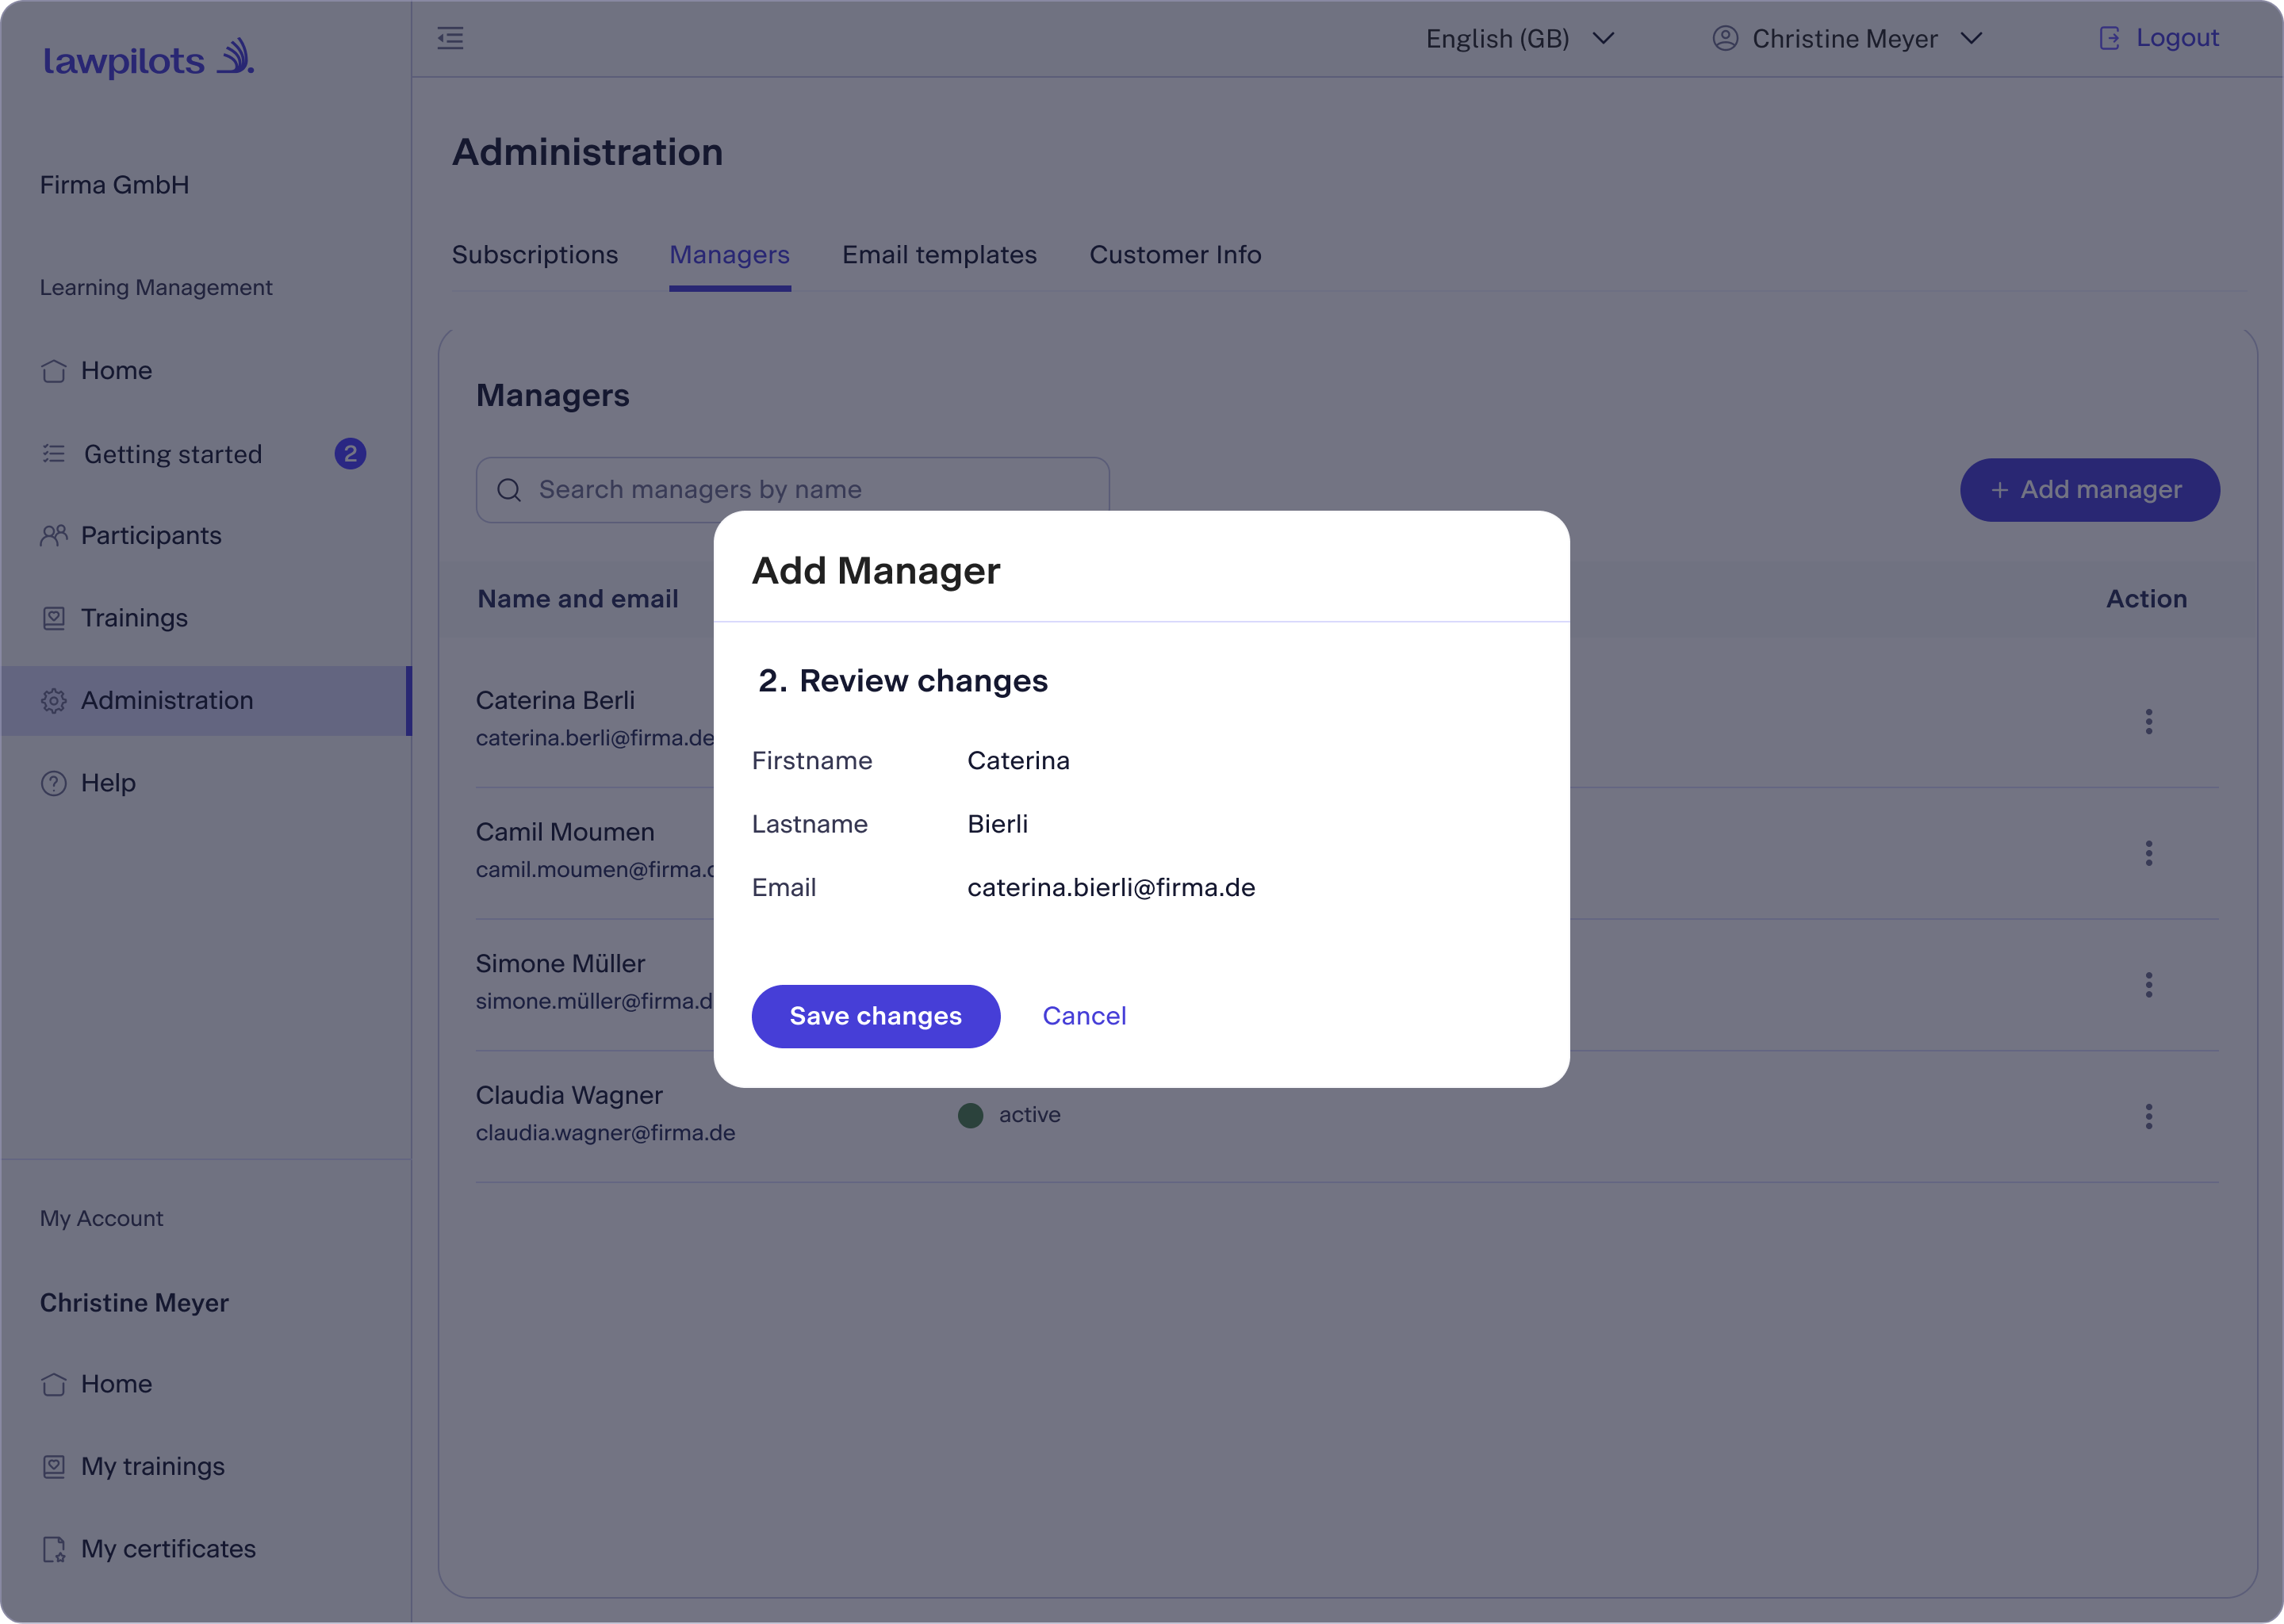Click the Getting started checklist icon
Viewport: 2284px width, 1624px height.
coord(54,454)
